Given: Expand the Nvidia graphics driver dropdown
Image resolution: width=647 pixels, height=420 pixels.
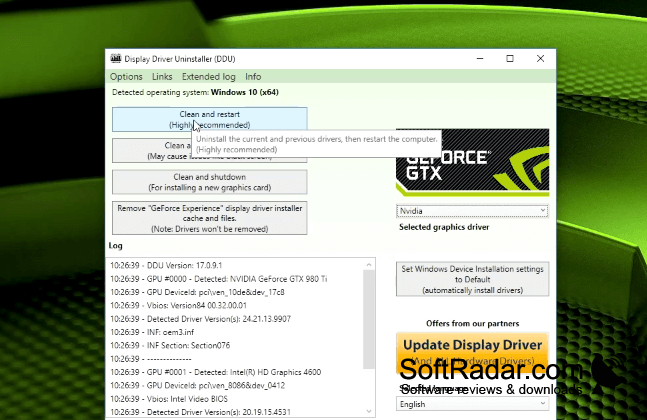Looking at the screenshot, I should (472, 211).
